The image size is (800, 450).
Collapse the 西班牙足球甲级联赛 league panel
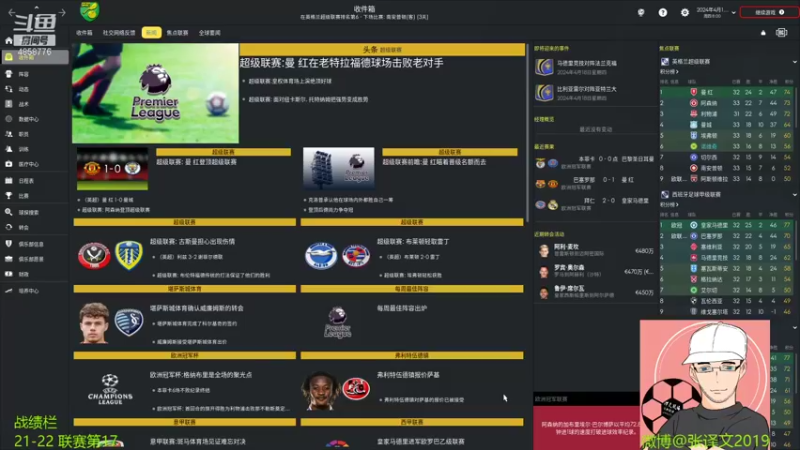pos(794,194)
